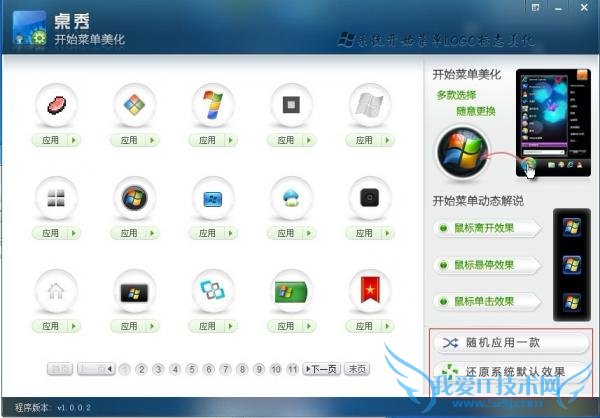Open page 6
Screen dimensions: 600x418
pyautogui.click(x=209, y=369)
